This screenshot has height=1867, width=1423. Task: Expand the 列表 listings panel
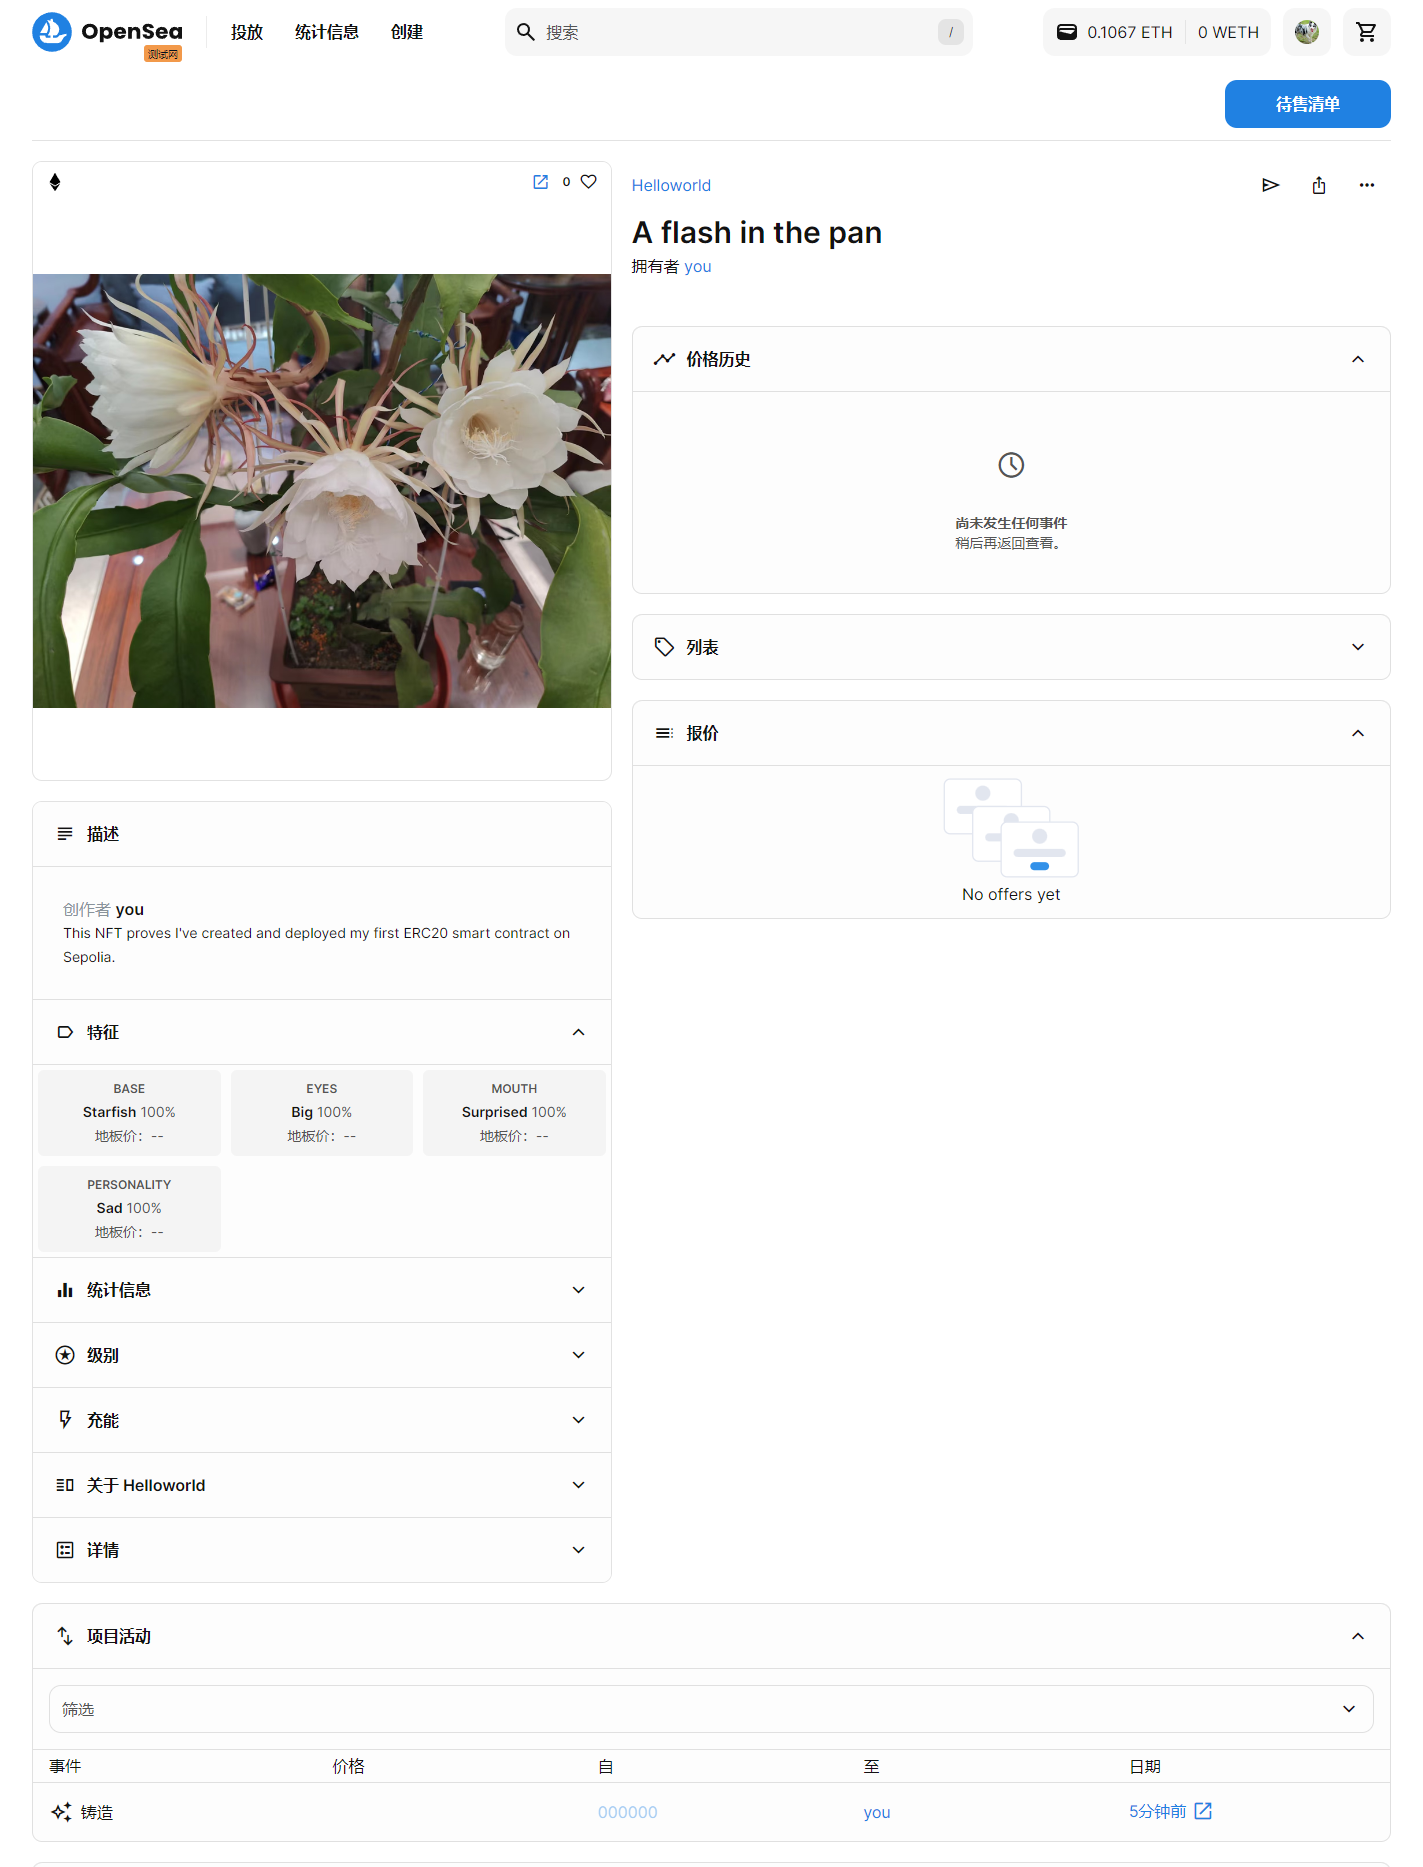click(x=1011, y=647)
